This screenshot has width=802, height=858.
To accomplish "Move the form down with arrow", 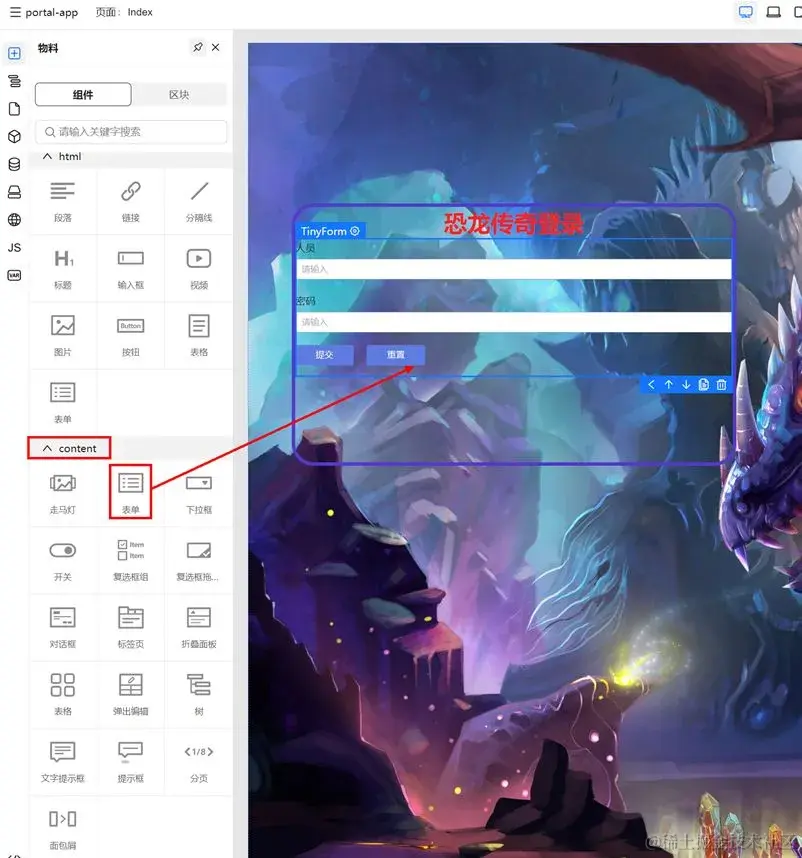I will click(x=686, y=385).
